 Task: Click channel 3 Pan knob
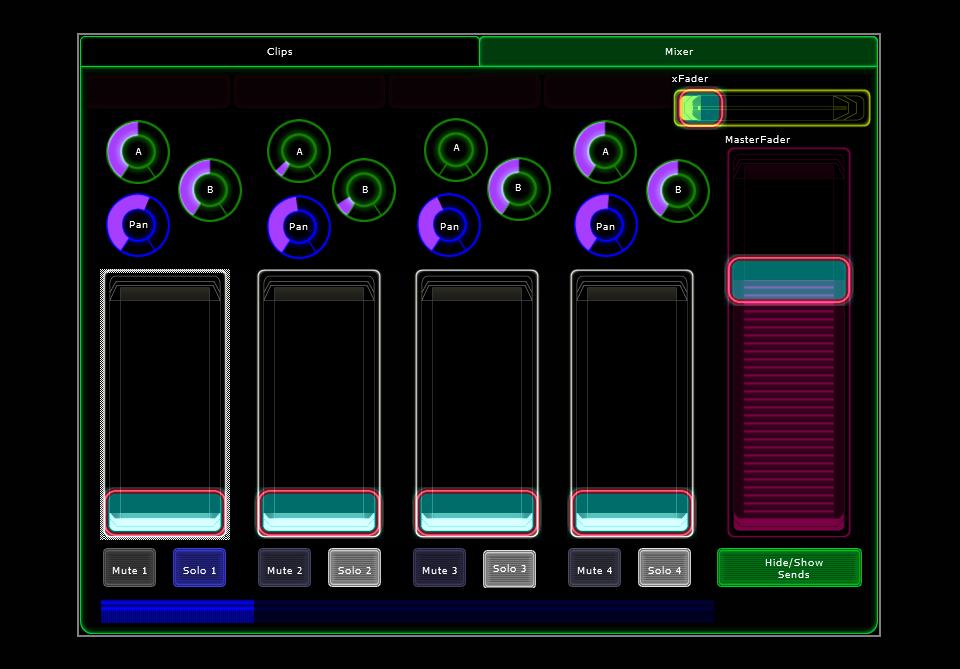449,226
